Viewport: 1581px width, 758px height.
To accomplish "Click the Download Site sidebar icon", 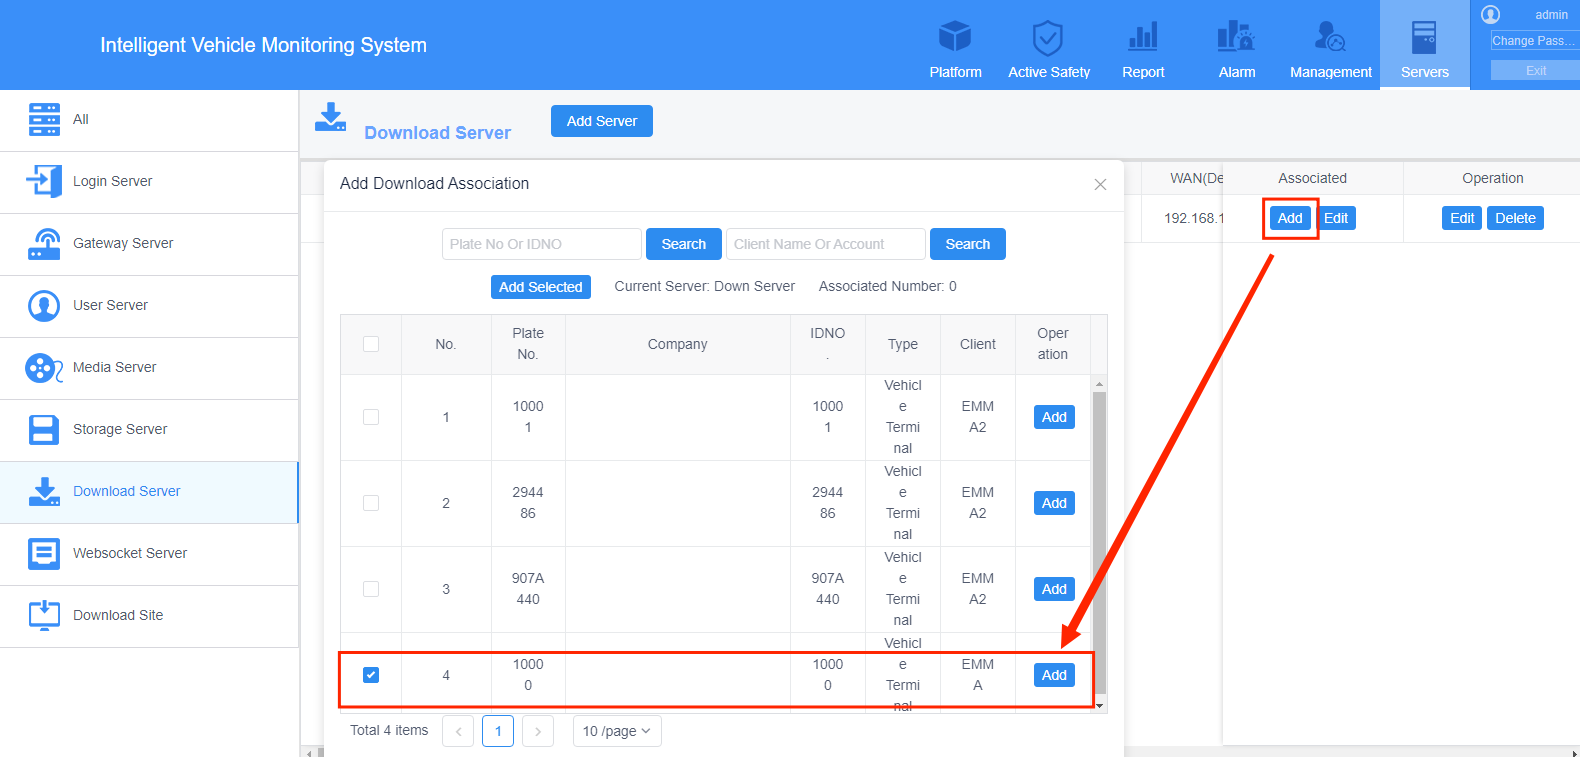I will 44,615.
